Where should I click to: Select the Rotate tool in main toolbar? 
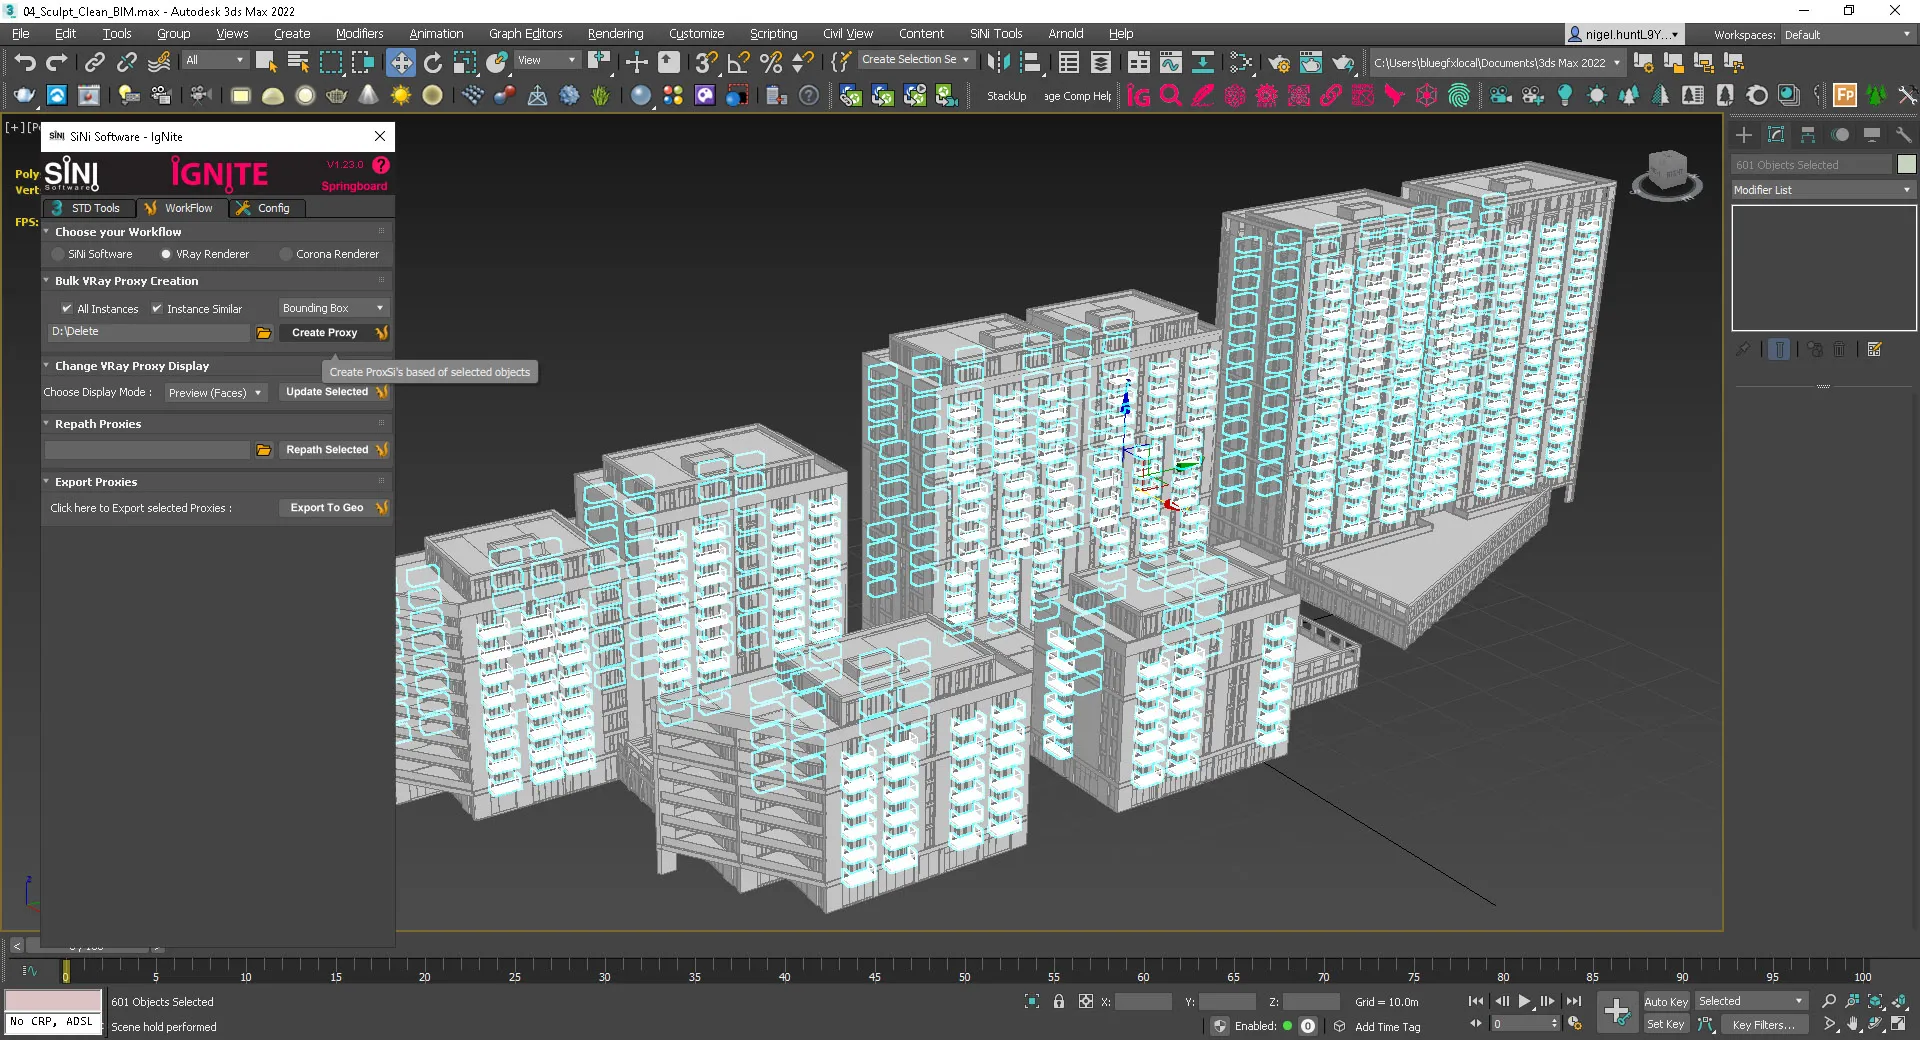[x=433, y=62]
